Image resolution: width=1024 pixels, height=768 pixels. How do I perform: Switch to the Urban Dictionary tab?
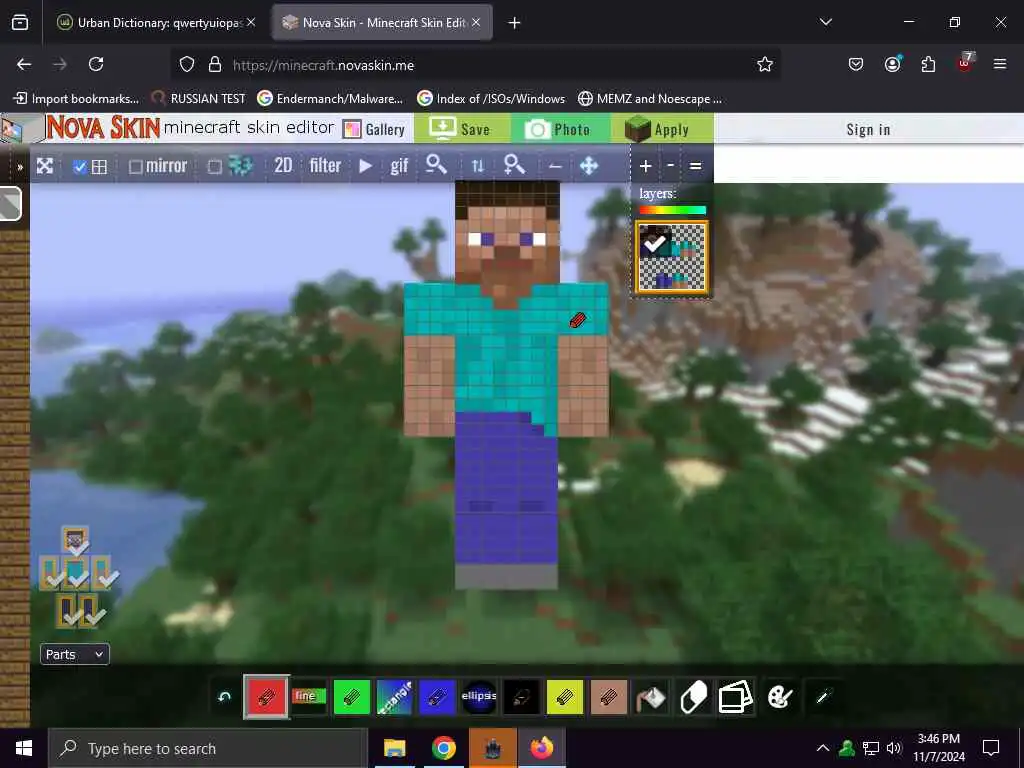(x=155, y=23)
